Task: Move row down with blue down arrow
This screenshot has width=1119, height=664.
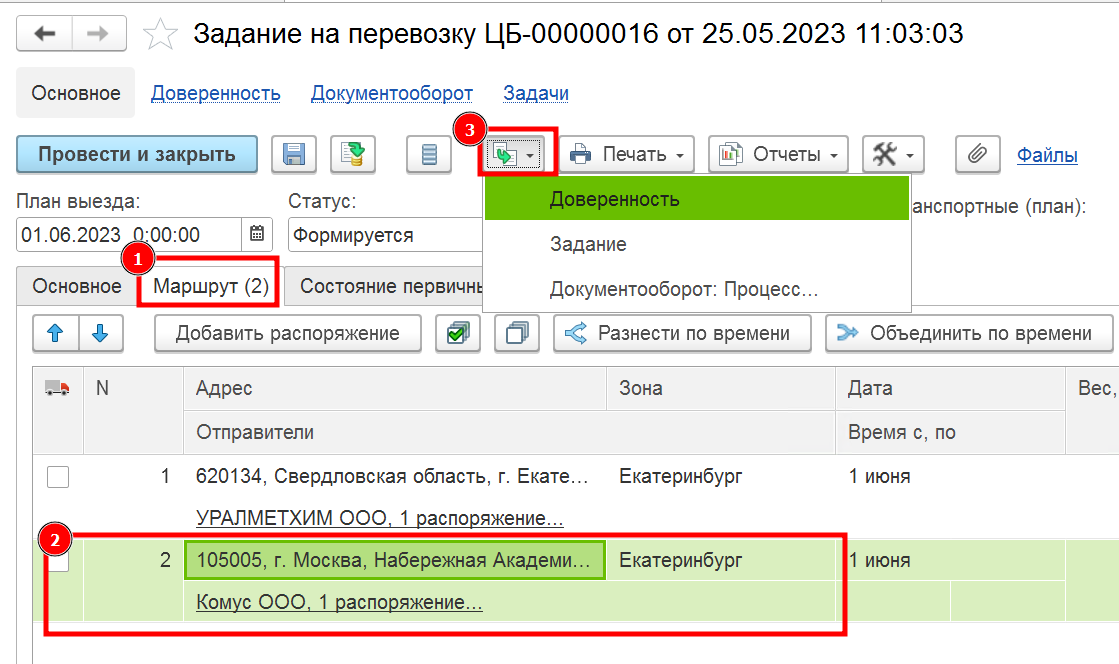Action: coord(100,333)
